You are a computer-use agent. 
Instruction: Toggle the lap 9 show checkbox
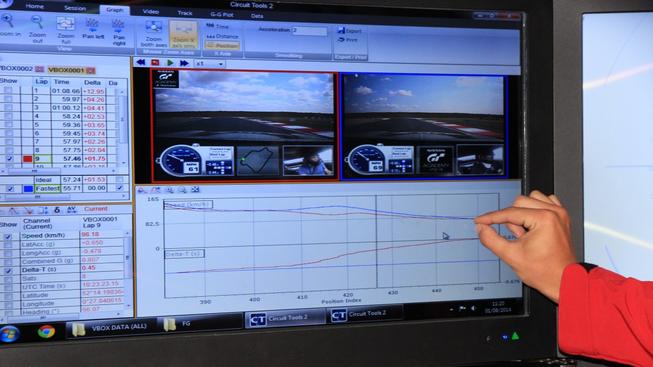[10, 159]
